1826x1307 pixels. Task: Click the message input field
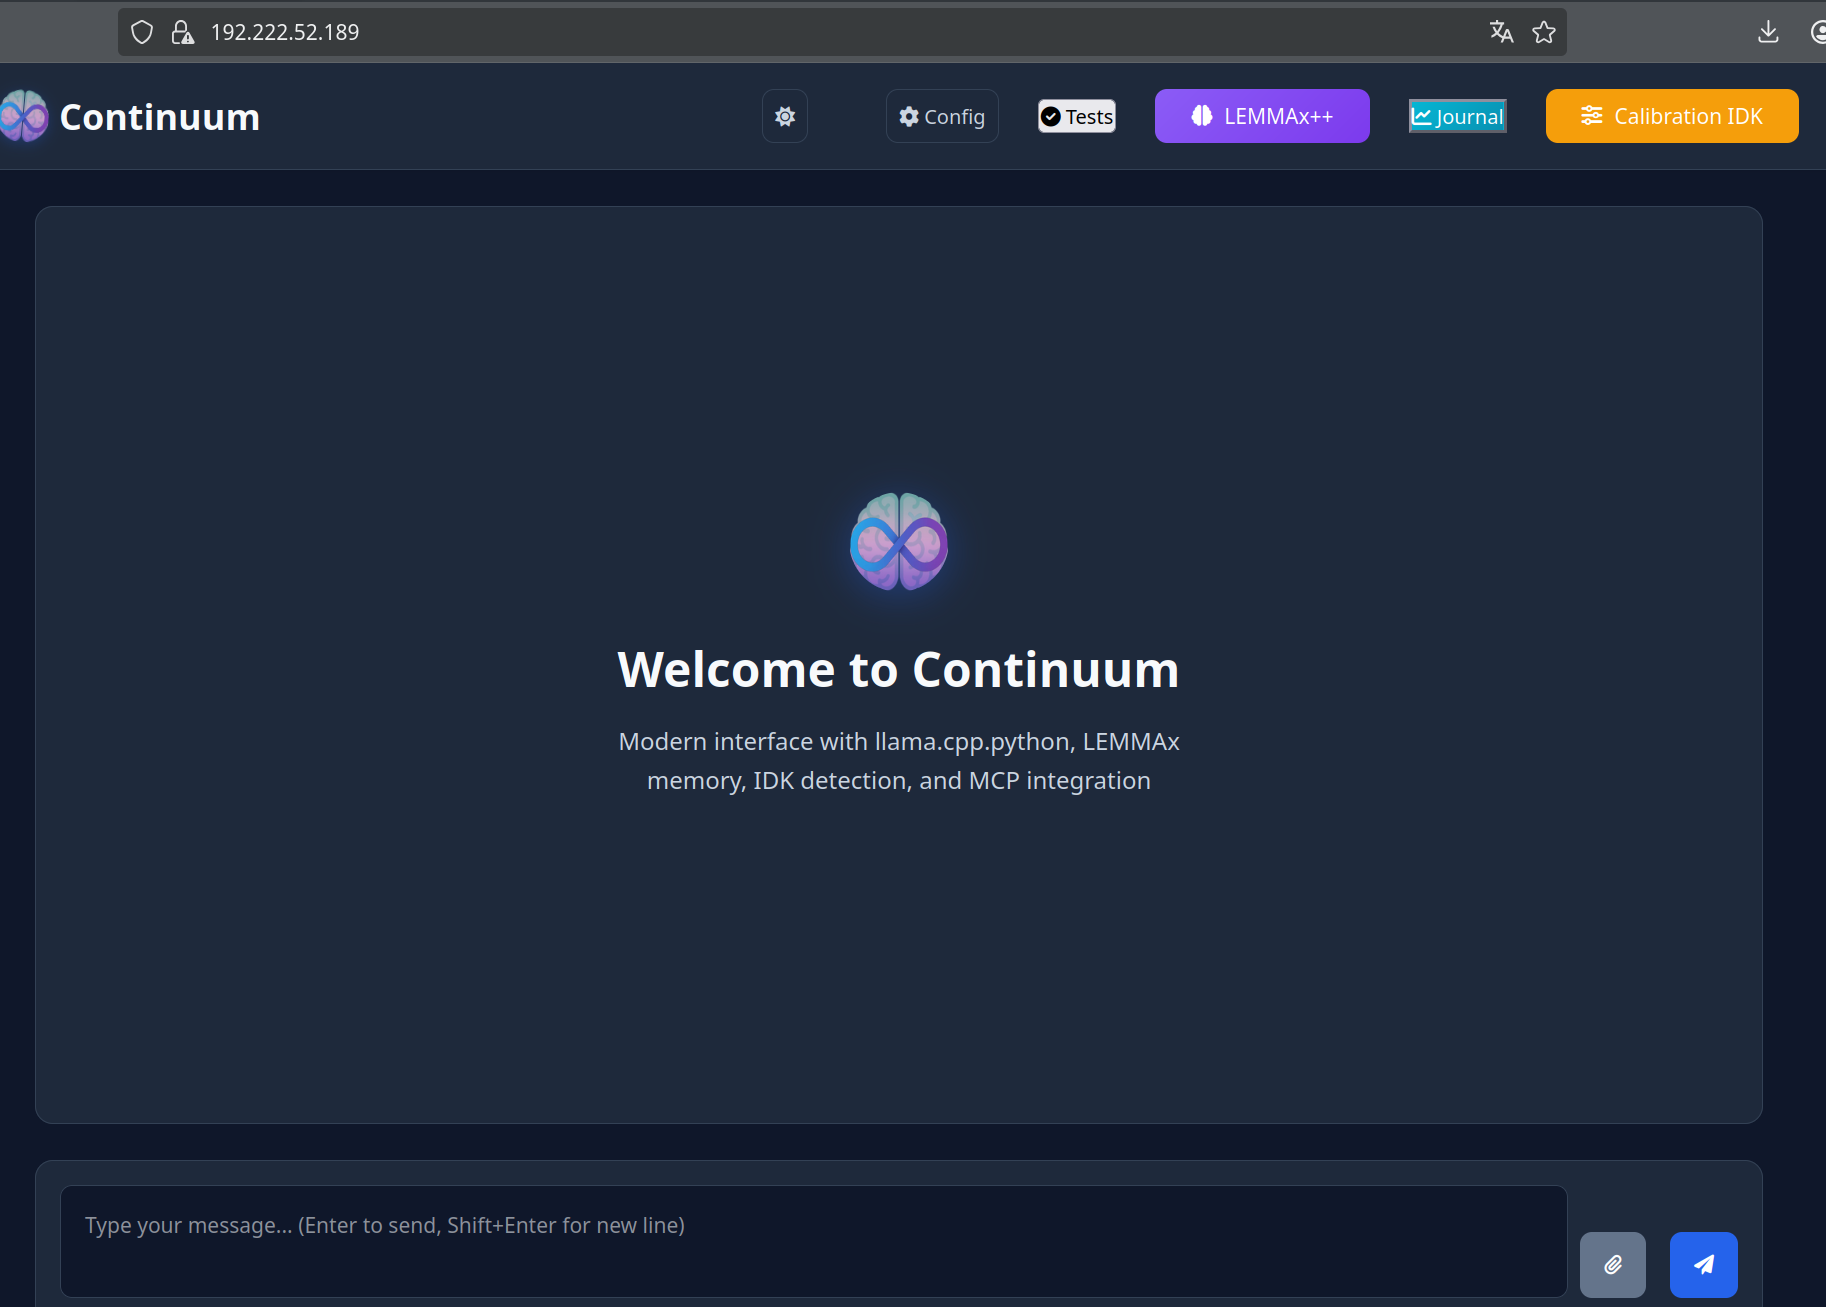813,1241
